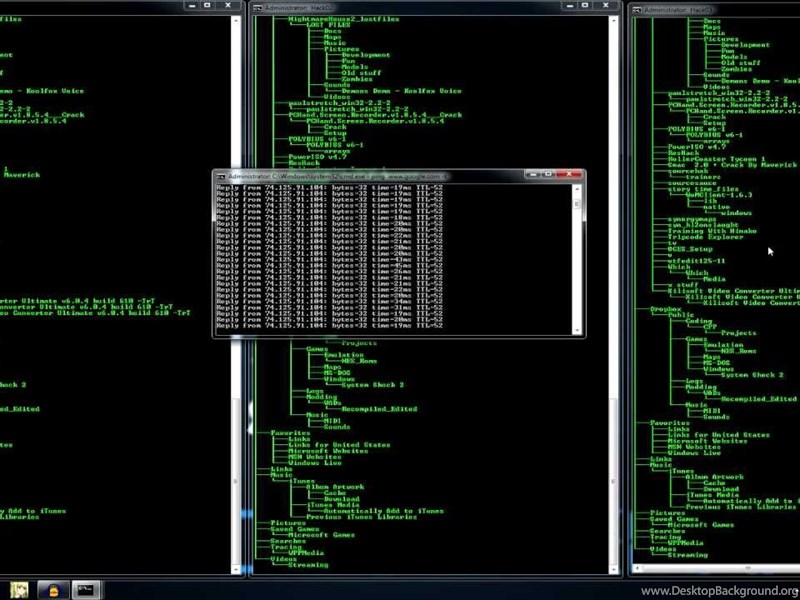
Task: Click the ping reply line with time=43ms
Action: 329,260
